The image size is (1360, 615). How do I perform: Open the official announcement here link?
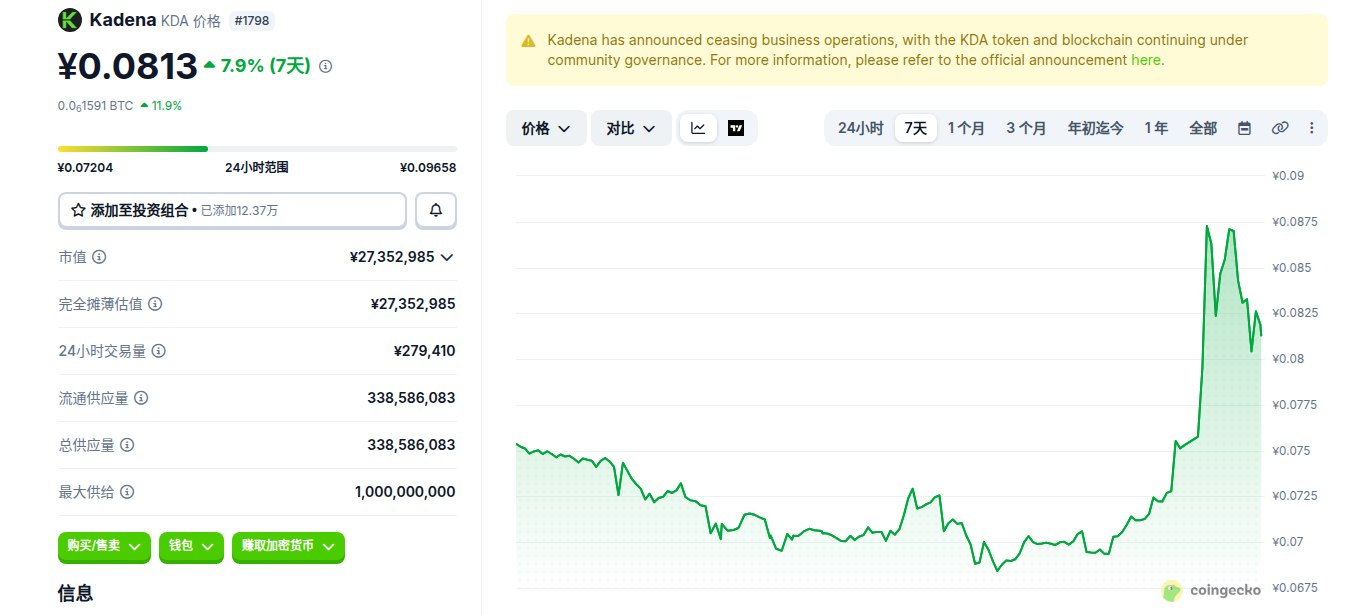tap(1146, 60)
